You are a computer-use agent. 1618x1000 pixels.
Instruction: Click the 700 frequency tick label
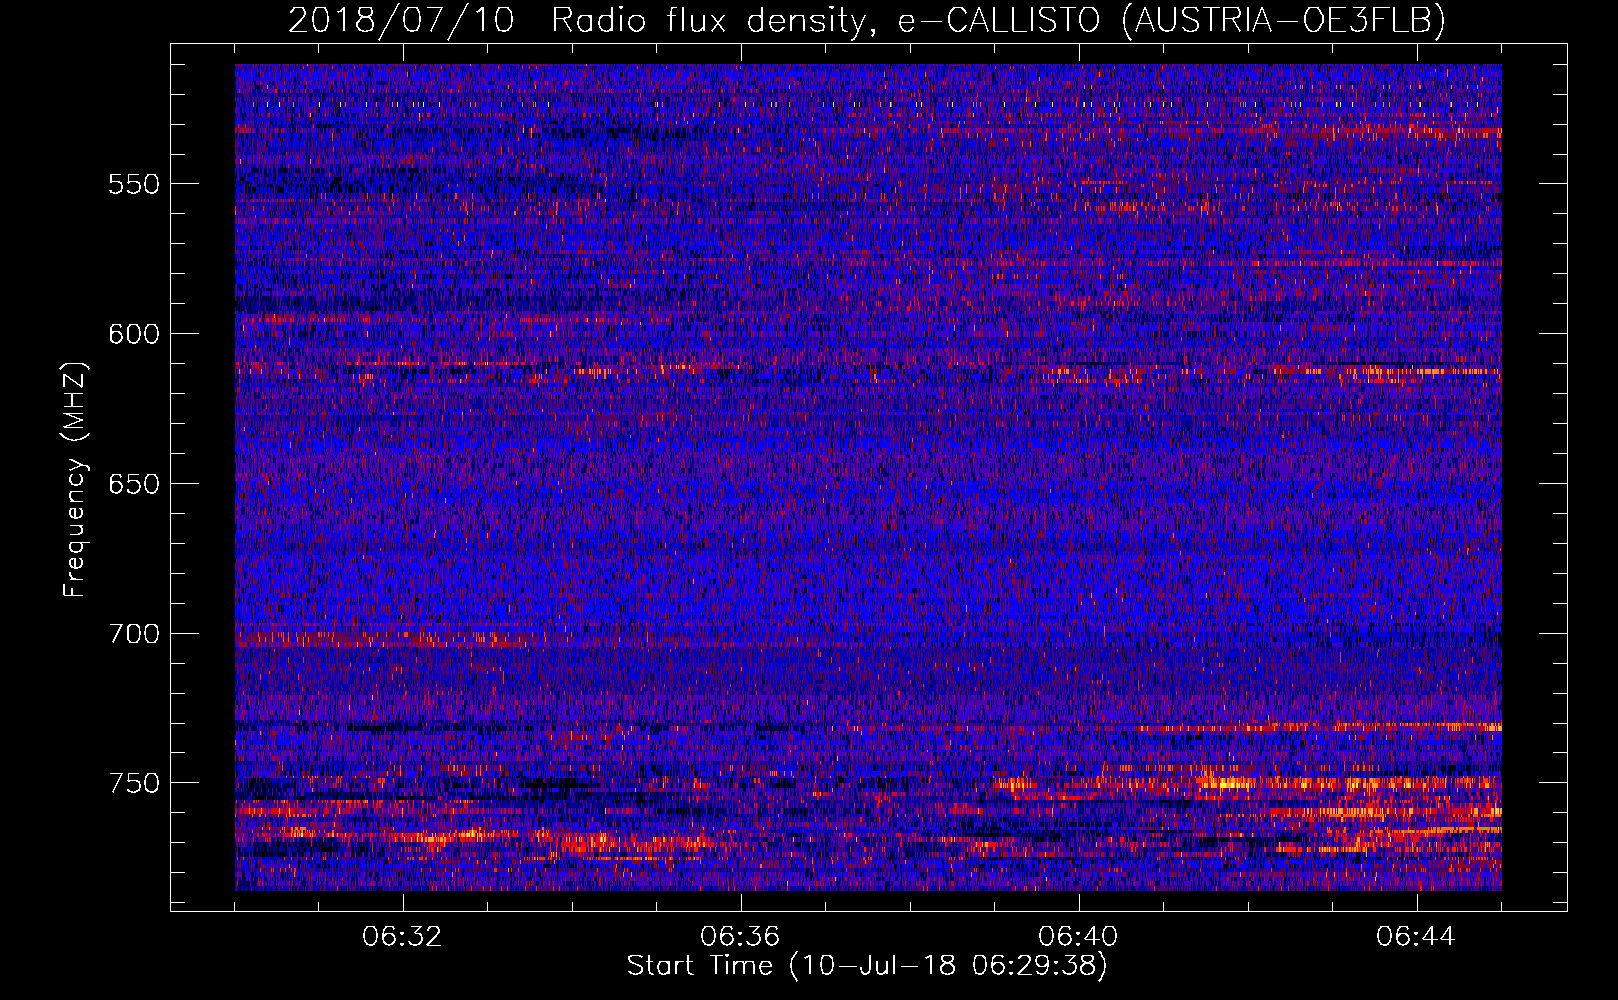tap(134, 634)
